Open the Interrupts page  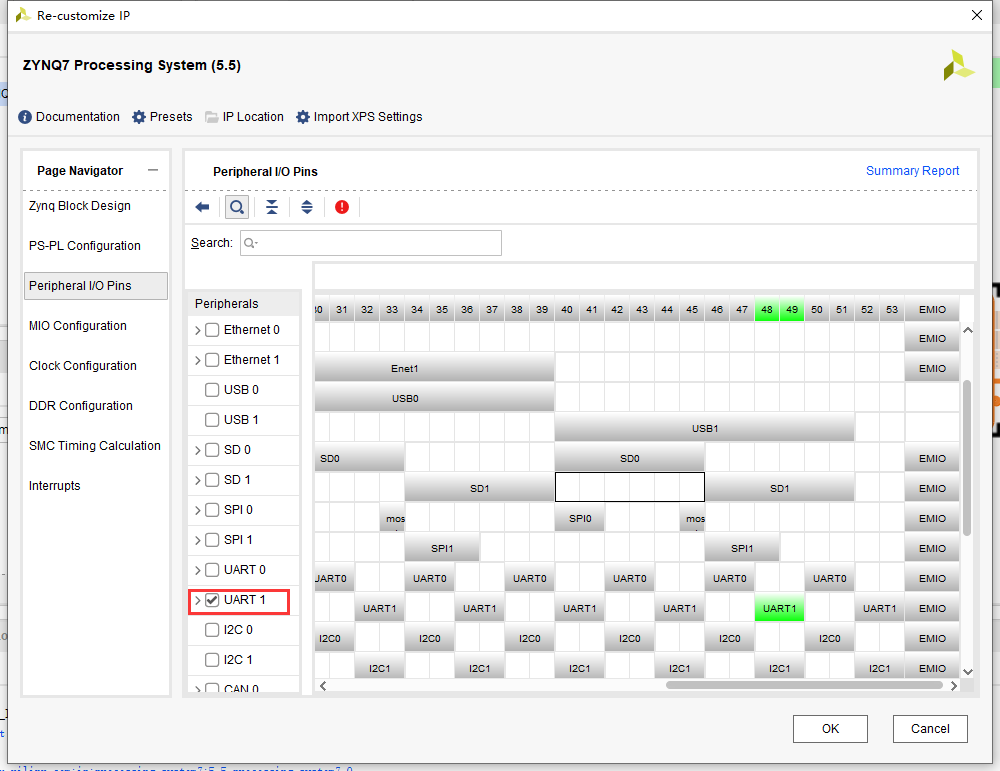55,486
